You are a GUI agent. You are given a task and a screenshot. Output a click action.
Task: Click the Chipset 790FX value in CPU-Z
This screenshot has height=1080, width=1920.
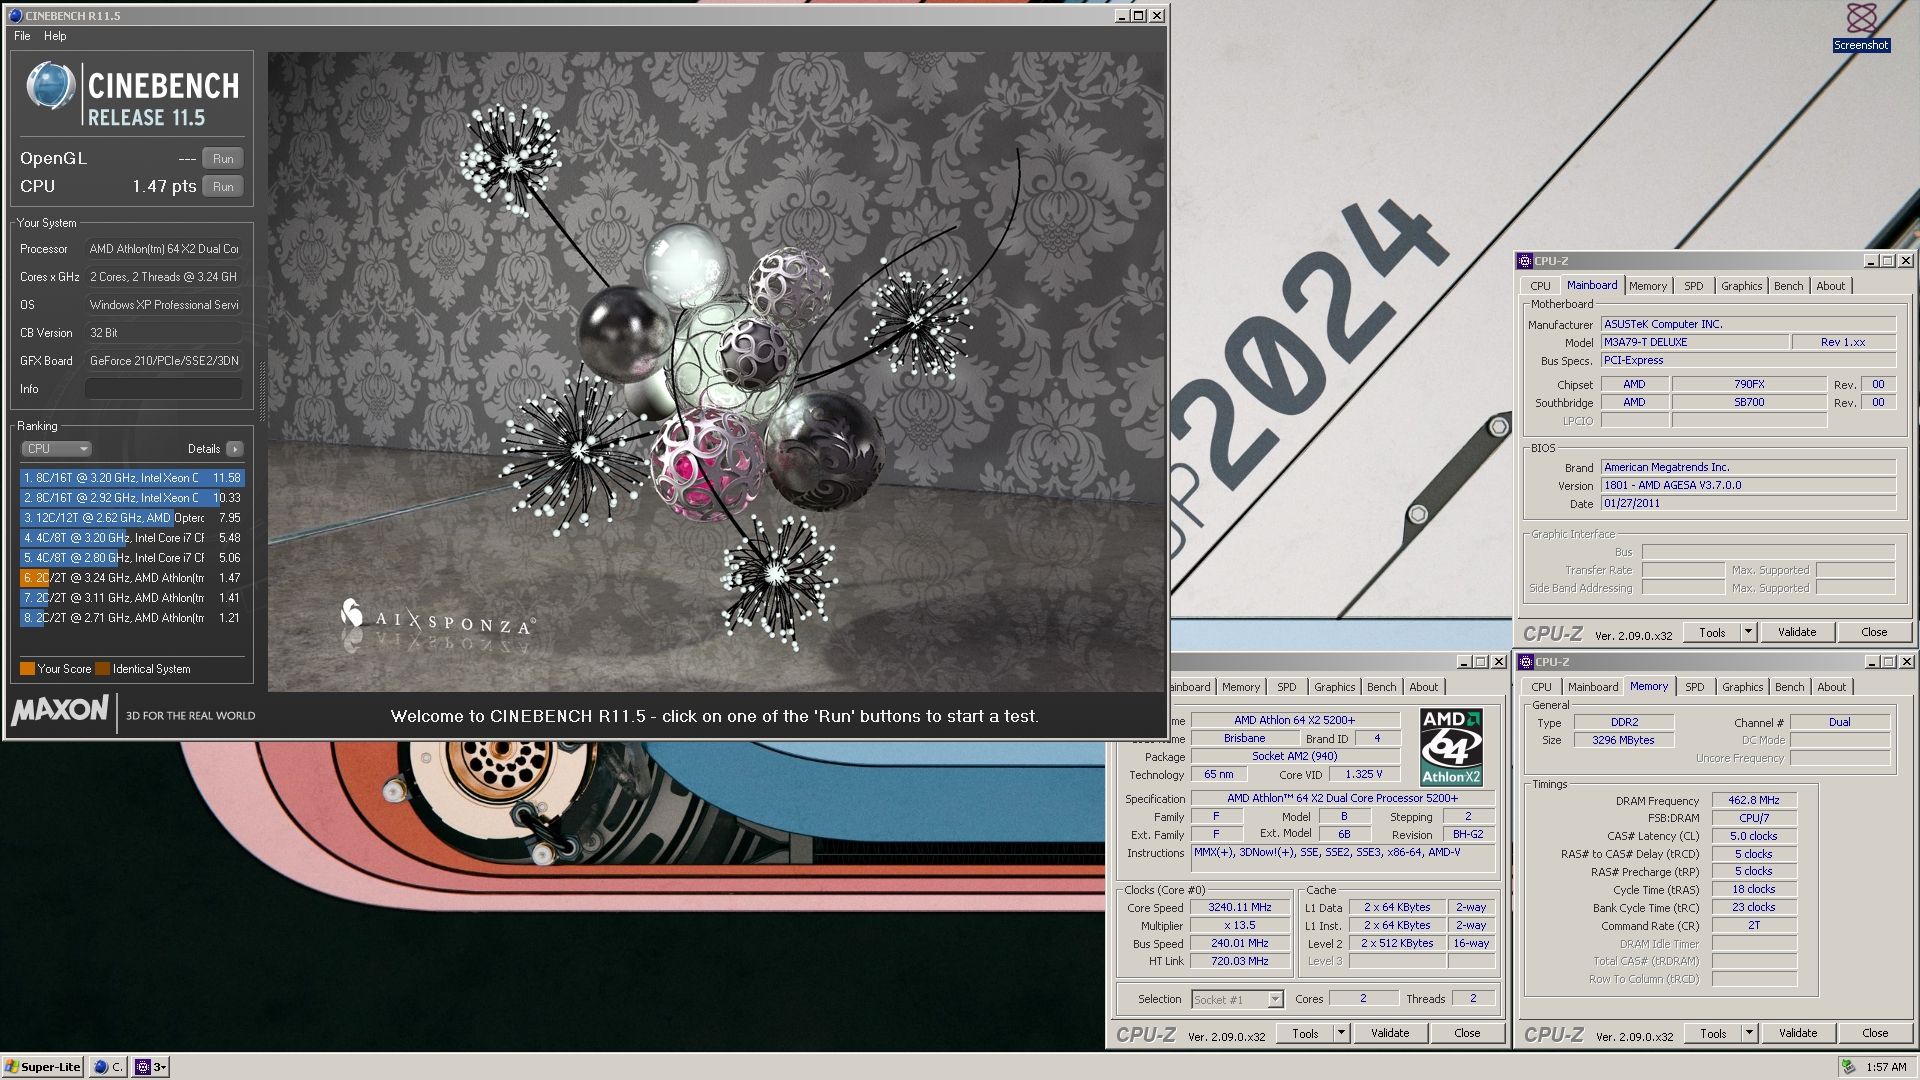(x=1749, y=384)
